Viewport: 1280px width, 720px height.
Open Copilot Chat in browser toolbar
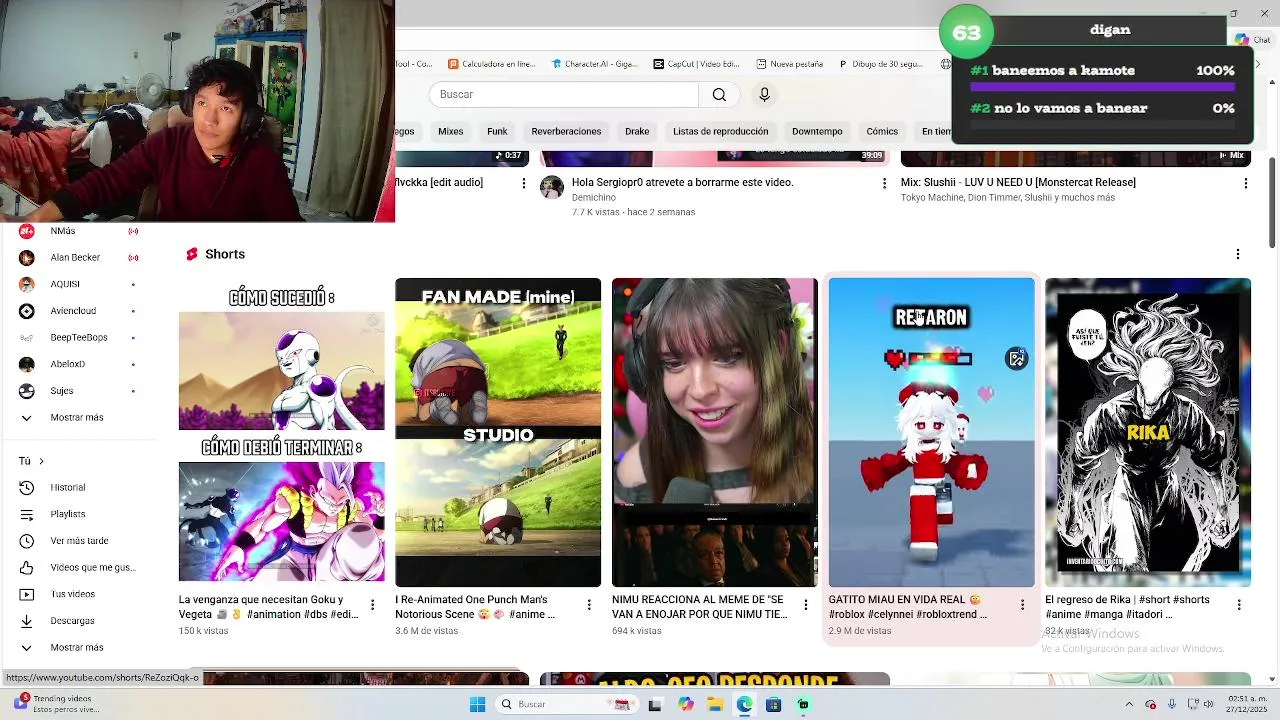coord(1254,40)
